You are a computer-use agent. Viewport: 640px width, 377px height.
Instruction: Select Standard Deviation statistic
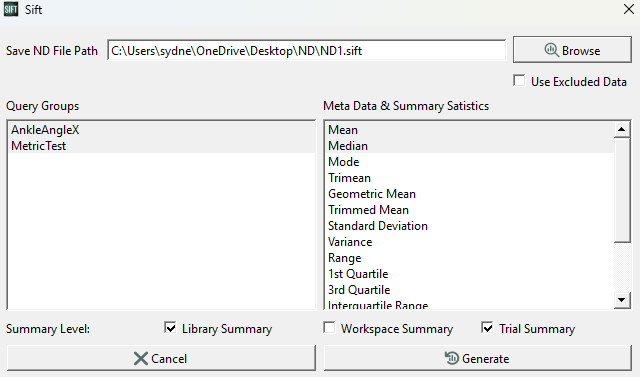(x=470, y=226)
